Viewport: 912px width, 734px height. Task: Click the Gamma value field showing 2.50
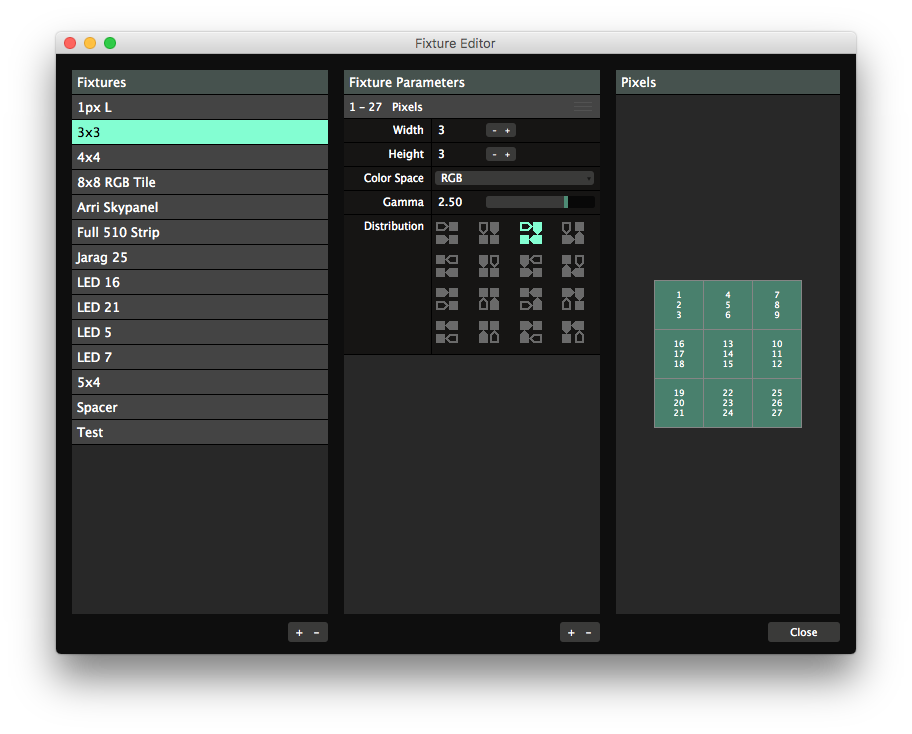tap(451, 202)
